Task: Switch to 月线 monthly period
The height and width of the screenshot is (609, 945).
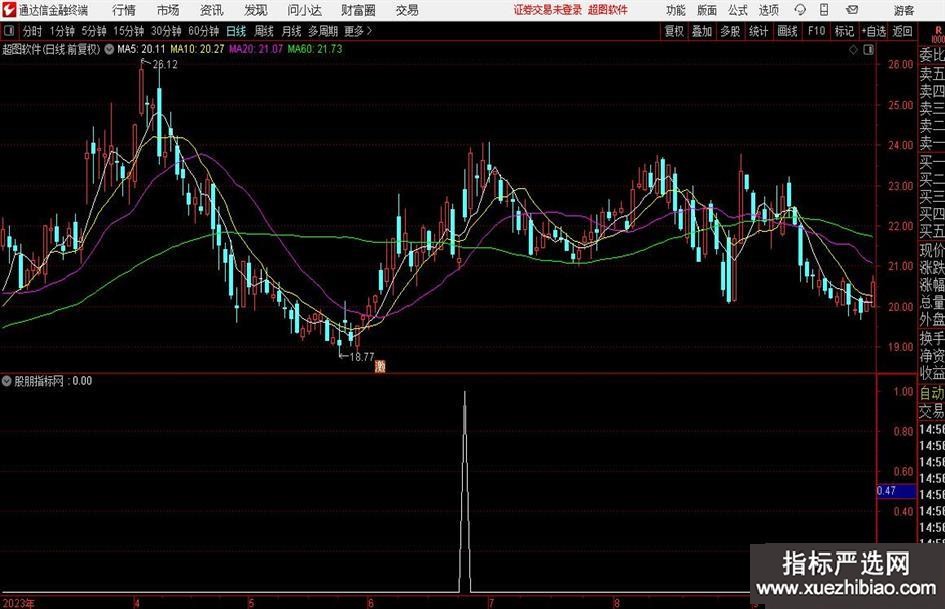Action: point(292,31)
